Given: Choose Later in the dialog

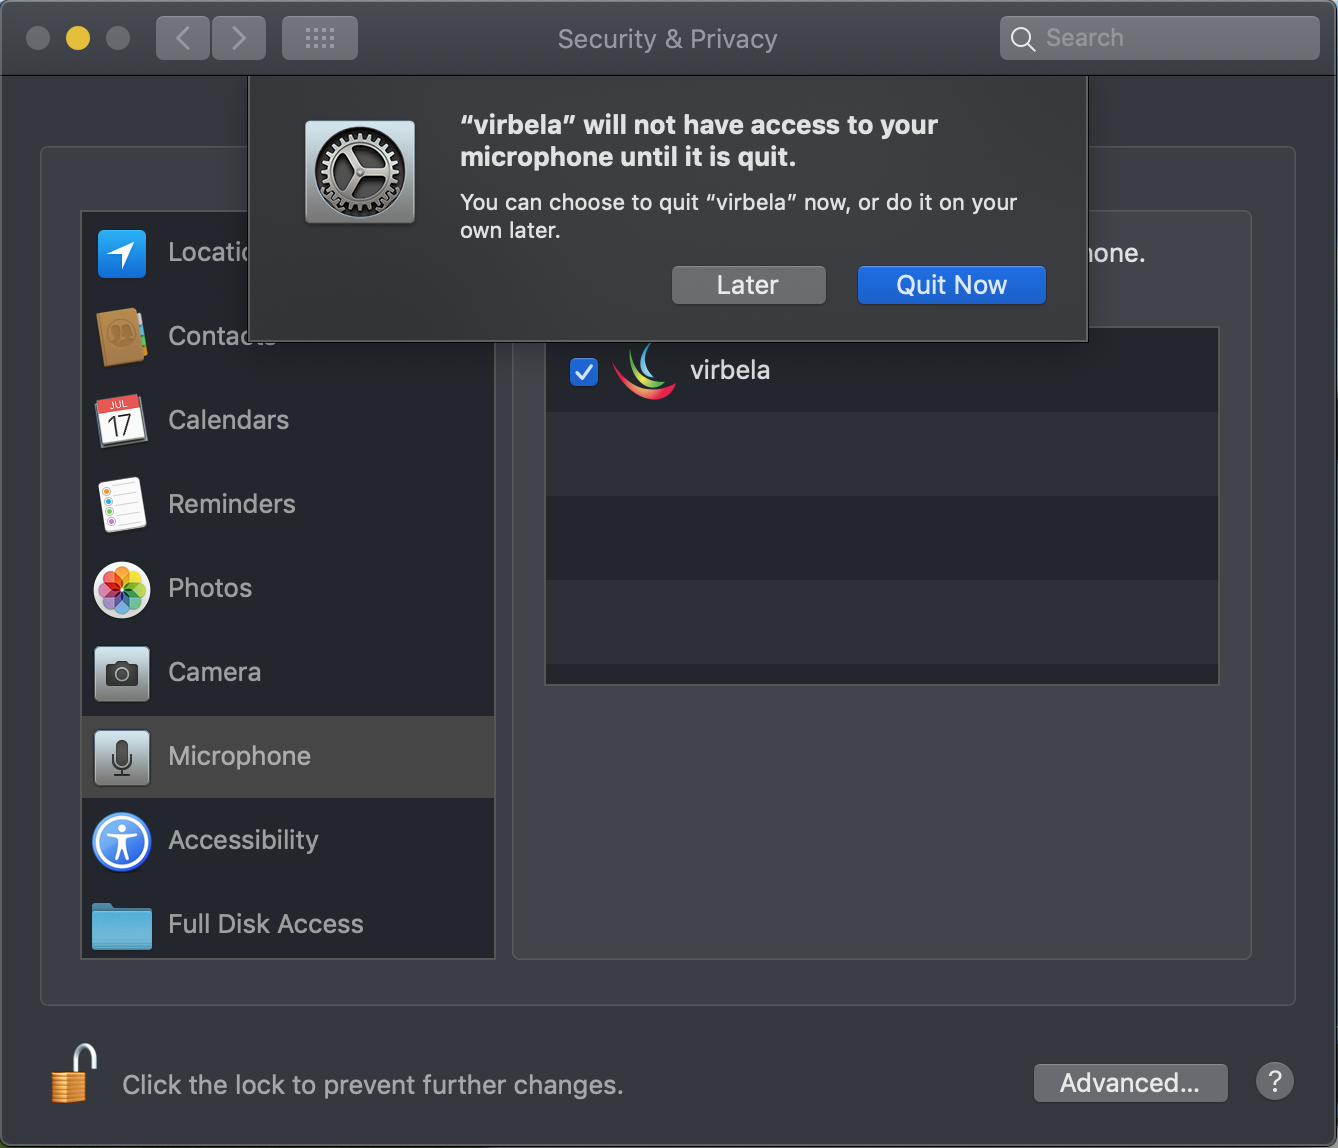Looking at the screenshot, I should [x=749, y=285].
